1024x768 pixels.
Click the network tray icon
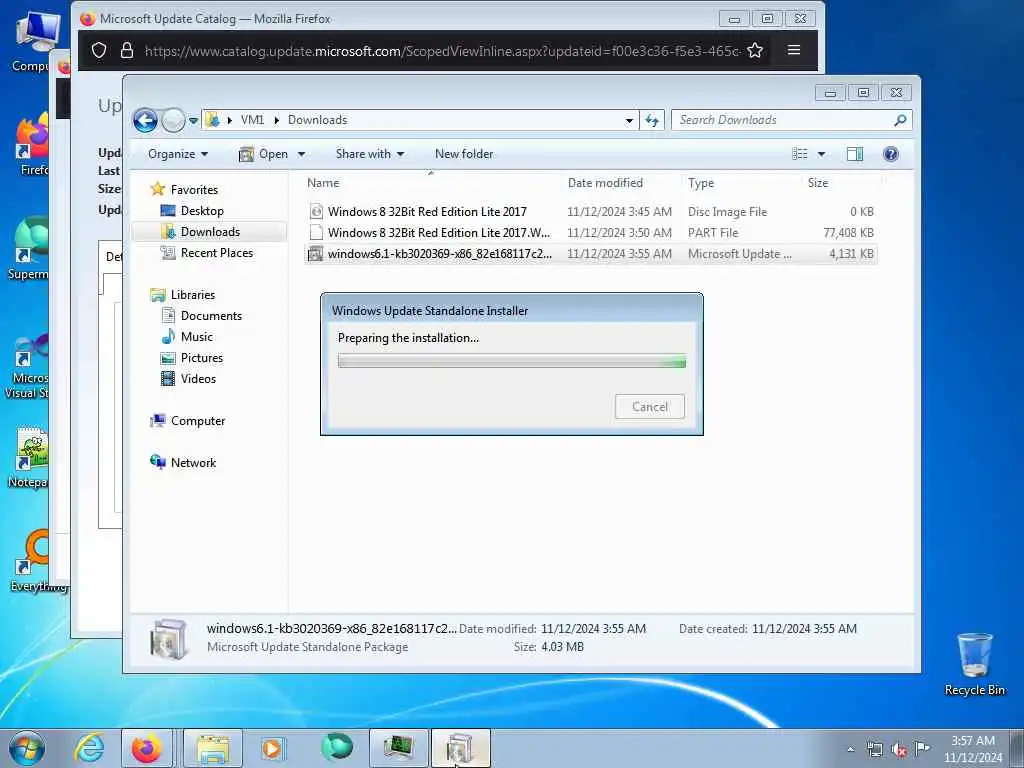(875, 750)
